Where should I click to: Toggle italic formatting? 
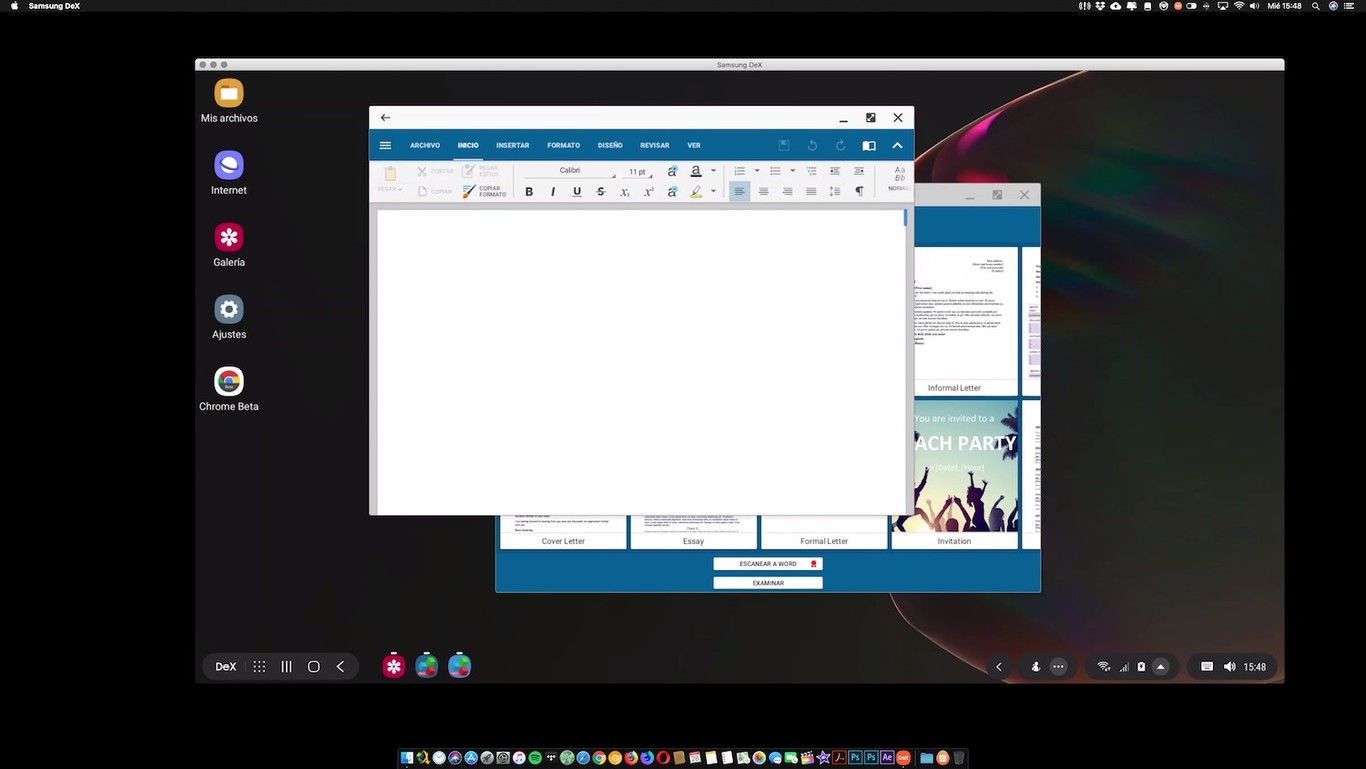554,191
